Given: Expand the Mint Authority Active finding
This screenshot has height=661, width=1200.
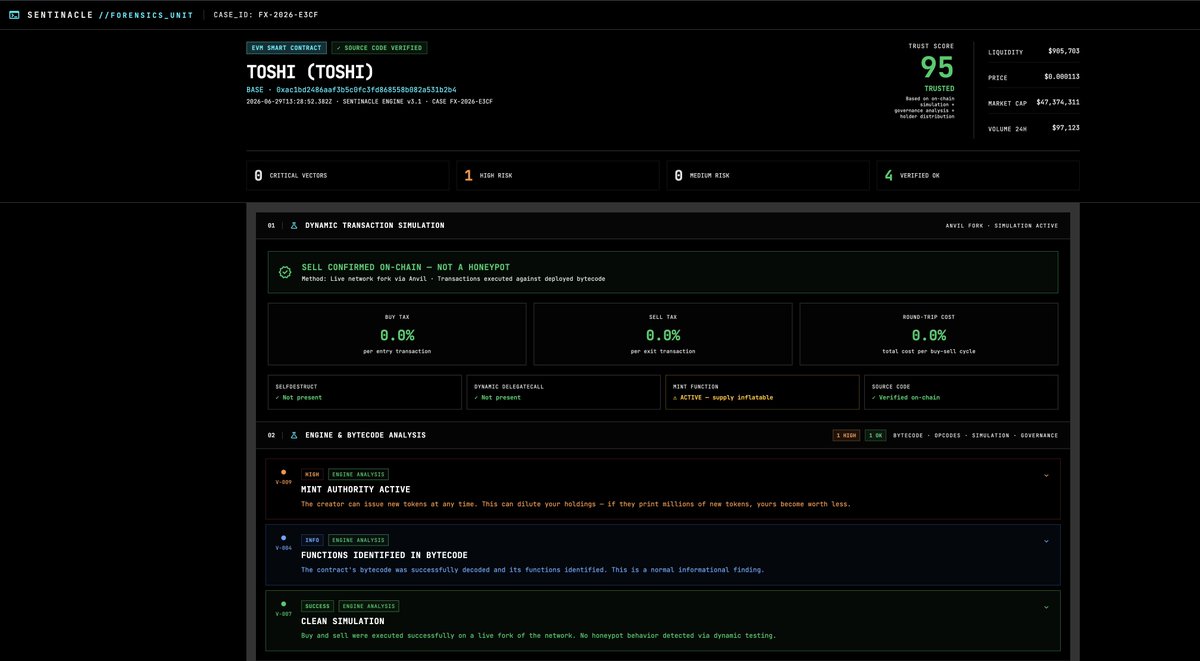Looking at the screenshot, I should pos(1046,475).
